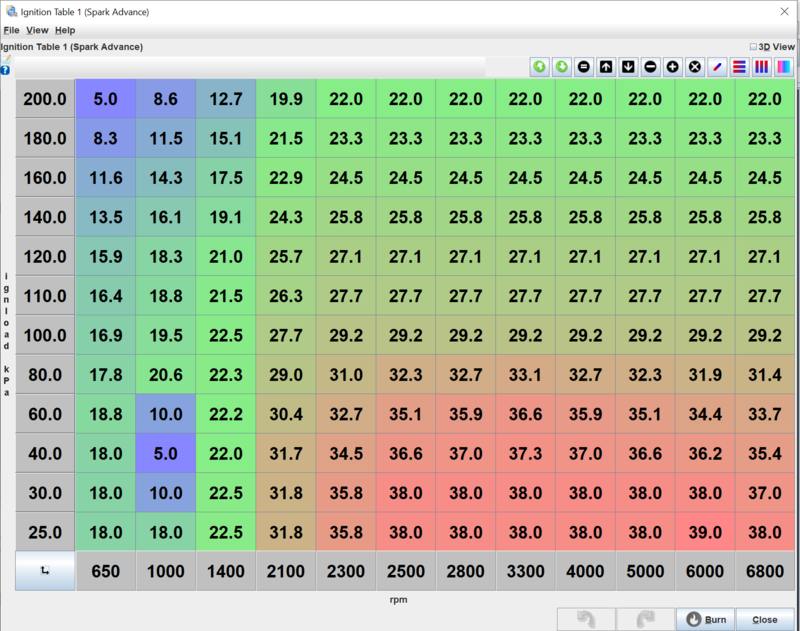
Task: Select the 5.0 cell at 40 kPa, 1000 rpm
Action: tap(166, 453)
